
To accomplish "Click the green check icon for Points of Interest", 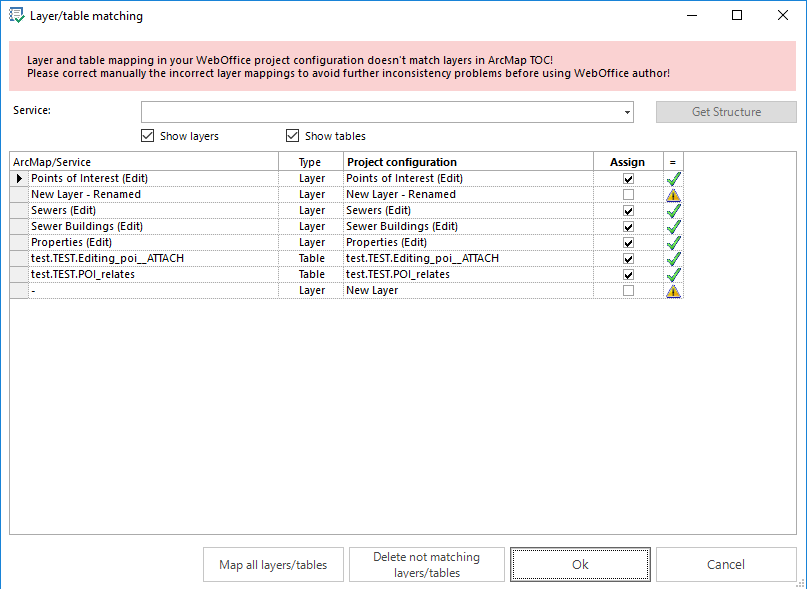I will coord(673,178).
